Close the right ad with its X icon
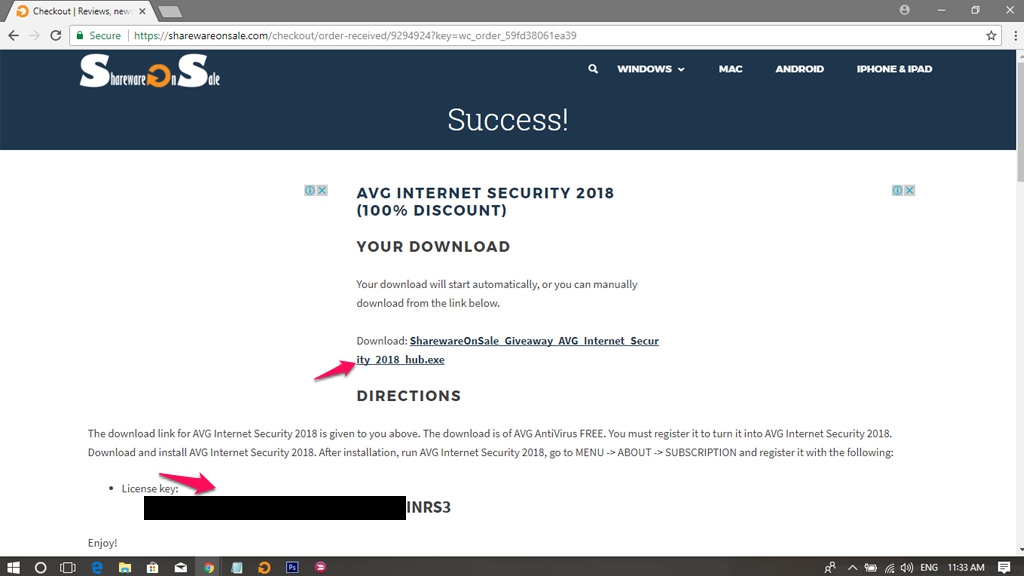1024x576 pixels. [x=910, y=190]
